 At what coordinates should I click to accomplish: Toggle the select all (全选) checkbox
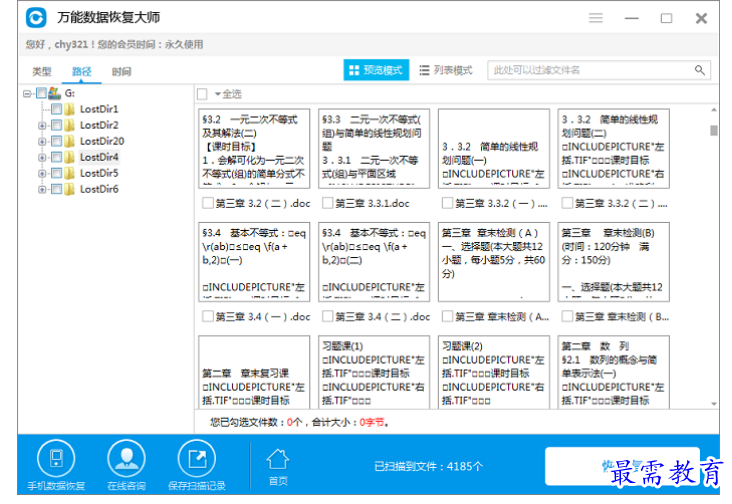click(x=202, y=94)
